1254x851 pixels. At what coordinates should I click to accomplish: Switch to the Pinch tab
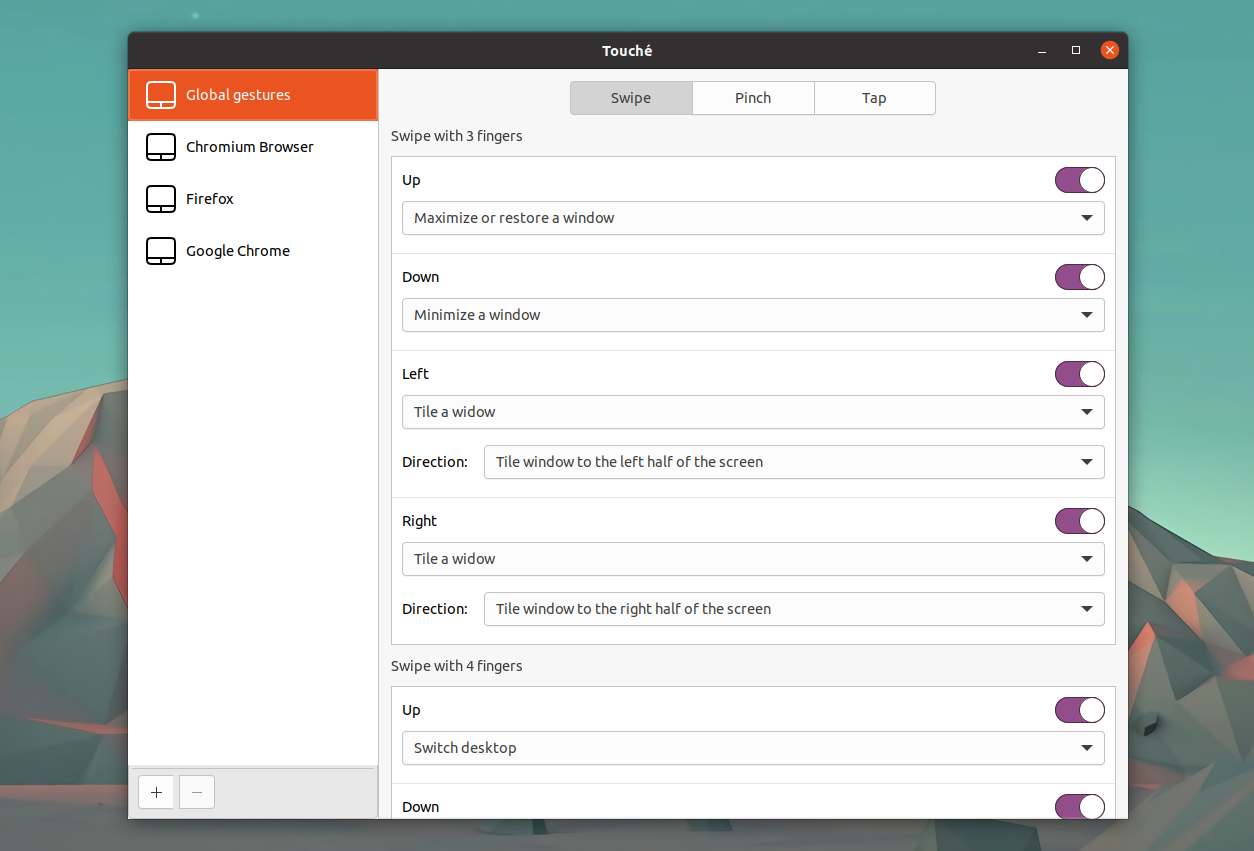point(752,97)
